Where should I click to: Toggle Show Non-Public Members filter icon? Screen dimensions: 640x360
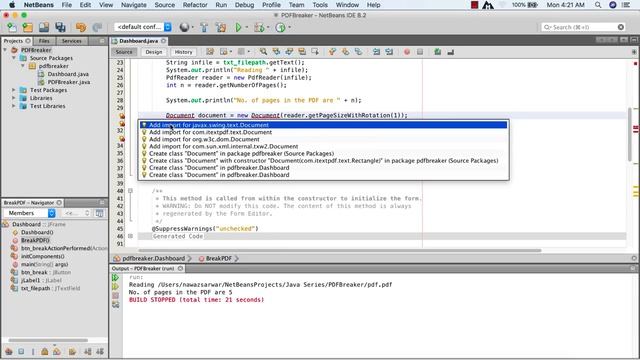tap(44, 351)
